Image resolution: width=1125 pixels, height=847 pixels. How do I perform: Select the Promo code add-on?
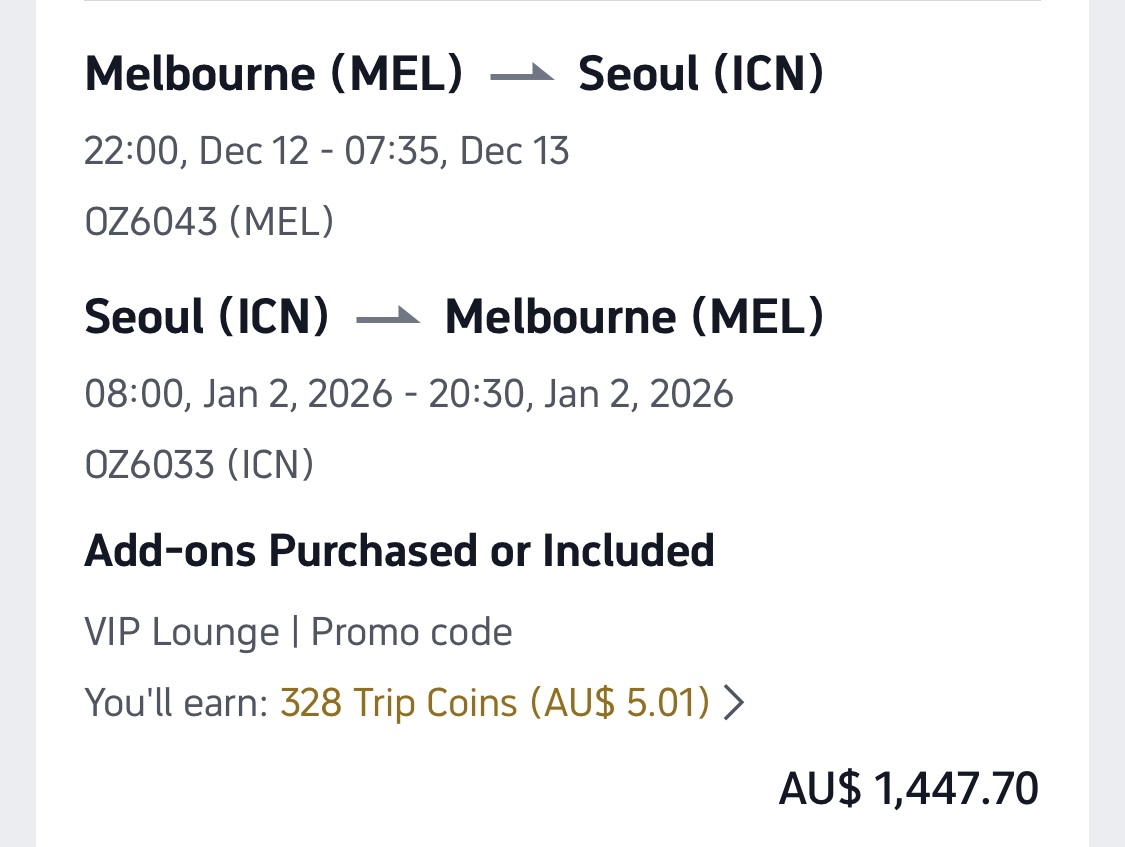click(x=412, y=633)
